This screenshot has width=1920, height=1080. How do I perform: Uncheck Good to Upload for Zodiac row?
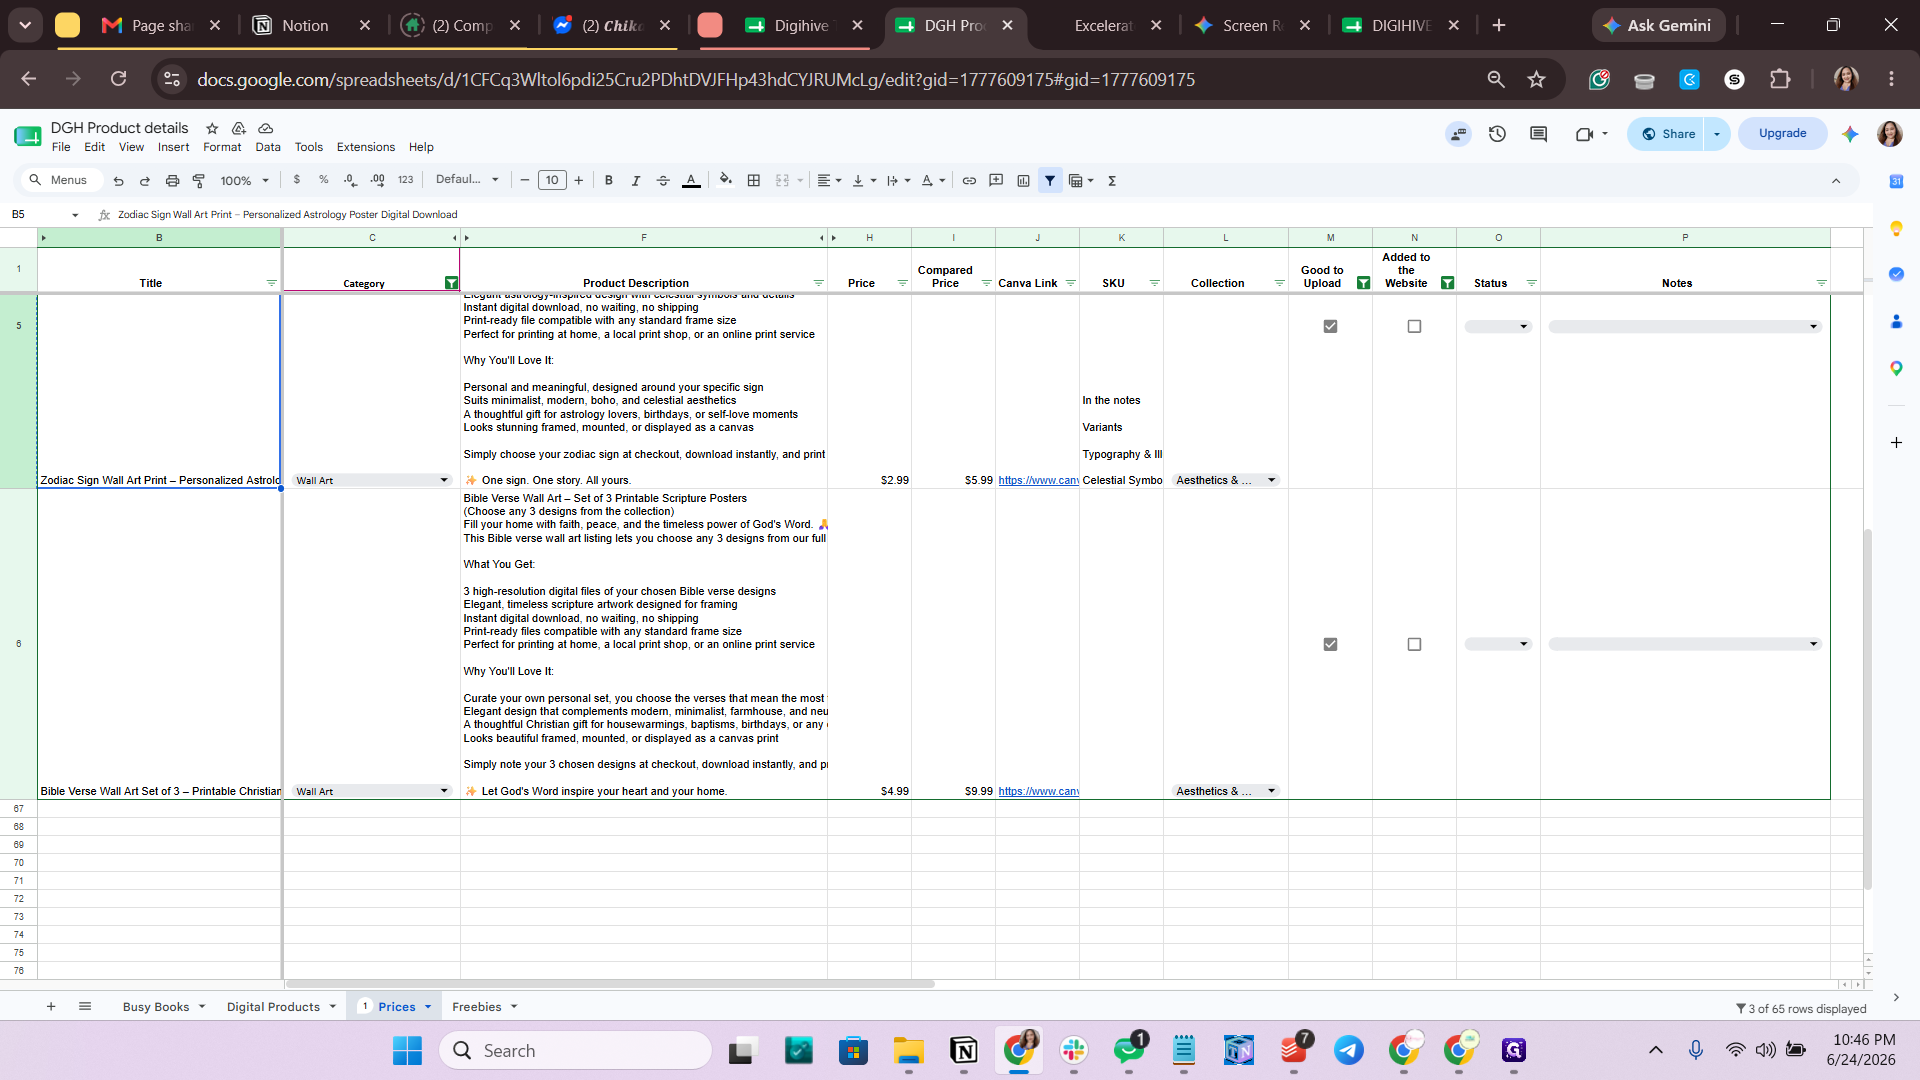1330,326
